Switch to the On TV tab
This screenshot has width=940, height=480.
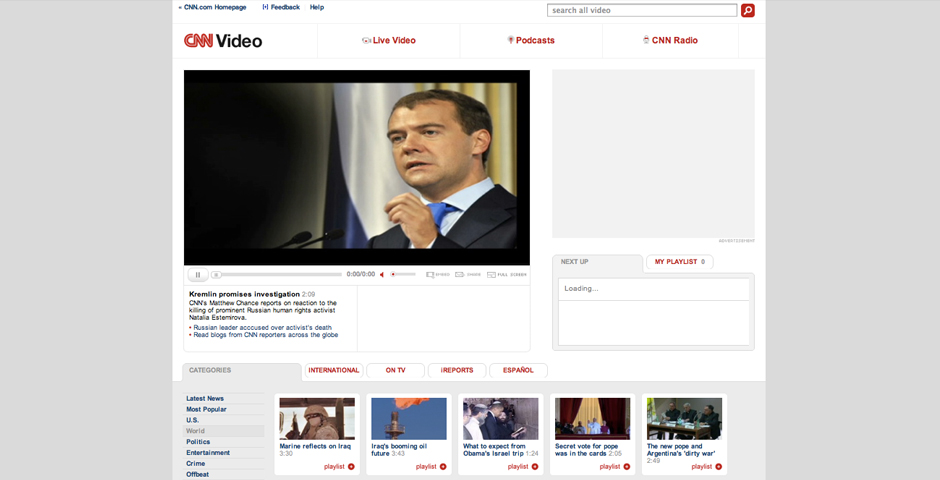tap(396, 370)
